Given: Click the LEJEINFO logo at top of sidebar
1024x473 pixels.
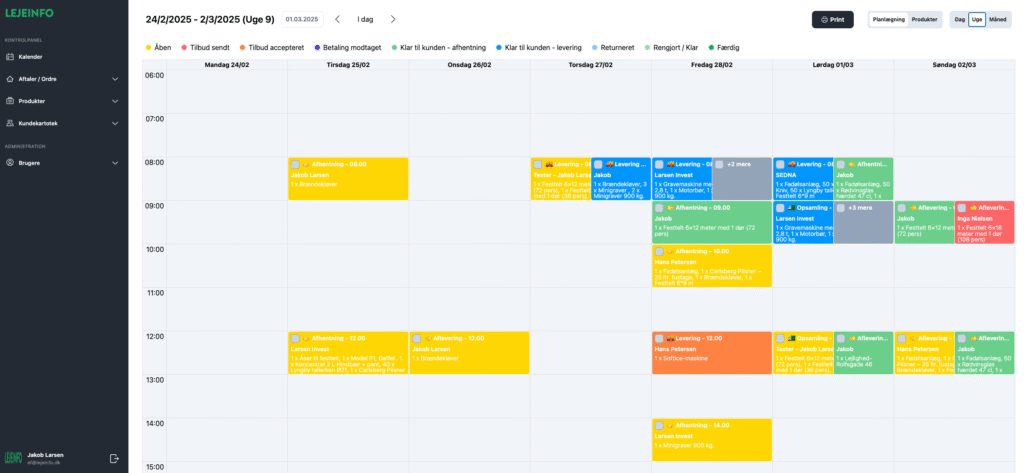Looking at the screenshot, I should point(29,13).
